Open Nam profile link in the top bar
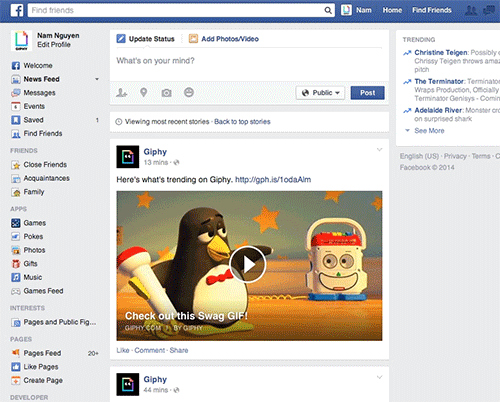This screenshot has height=402, width=500. point(364,10)
